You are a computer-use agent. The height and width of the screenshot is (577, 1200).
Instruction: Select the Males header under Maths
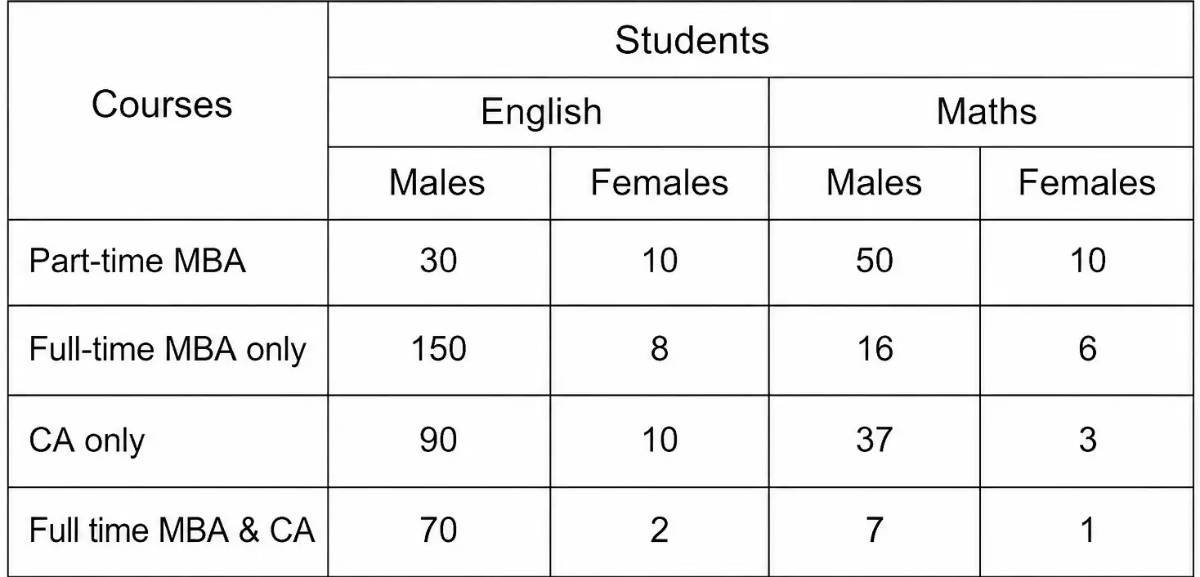[x=874, y=183]
